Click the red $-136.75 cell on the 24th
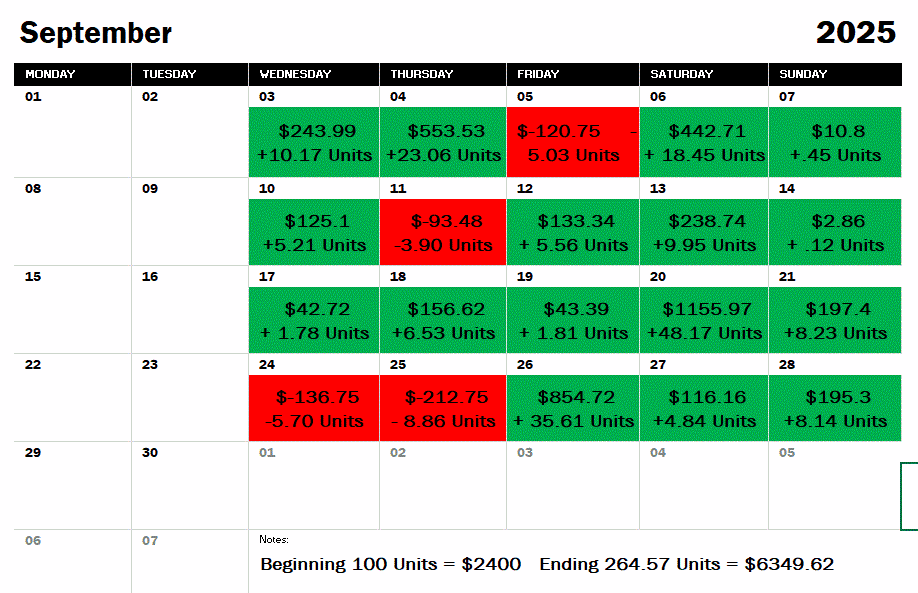918x593 pixels. click(314, 408)
